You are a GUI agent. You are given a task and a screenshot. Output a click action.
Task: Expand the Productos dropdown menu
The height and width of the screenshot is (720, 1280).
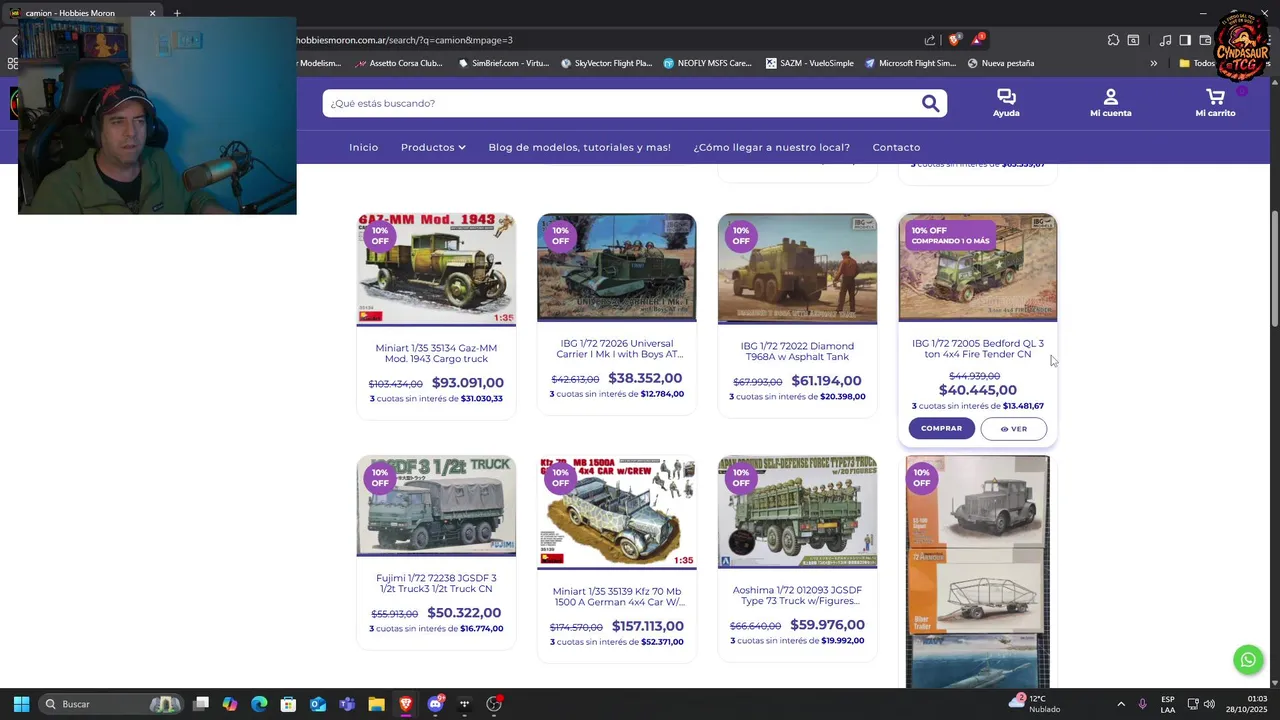(433, 147)
